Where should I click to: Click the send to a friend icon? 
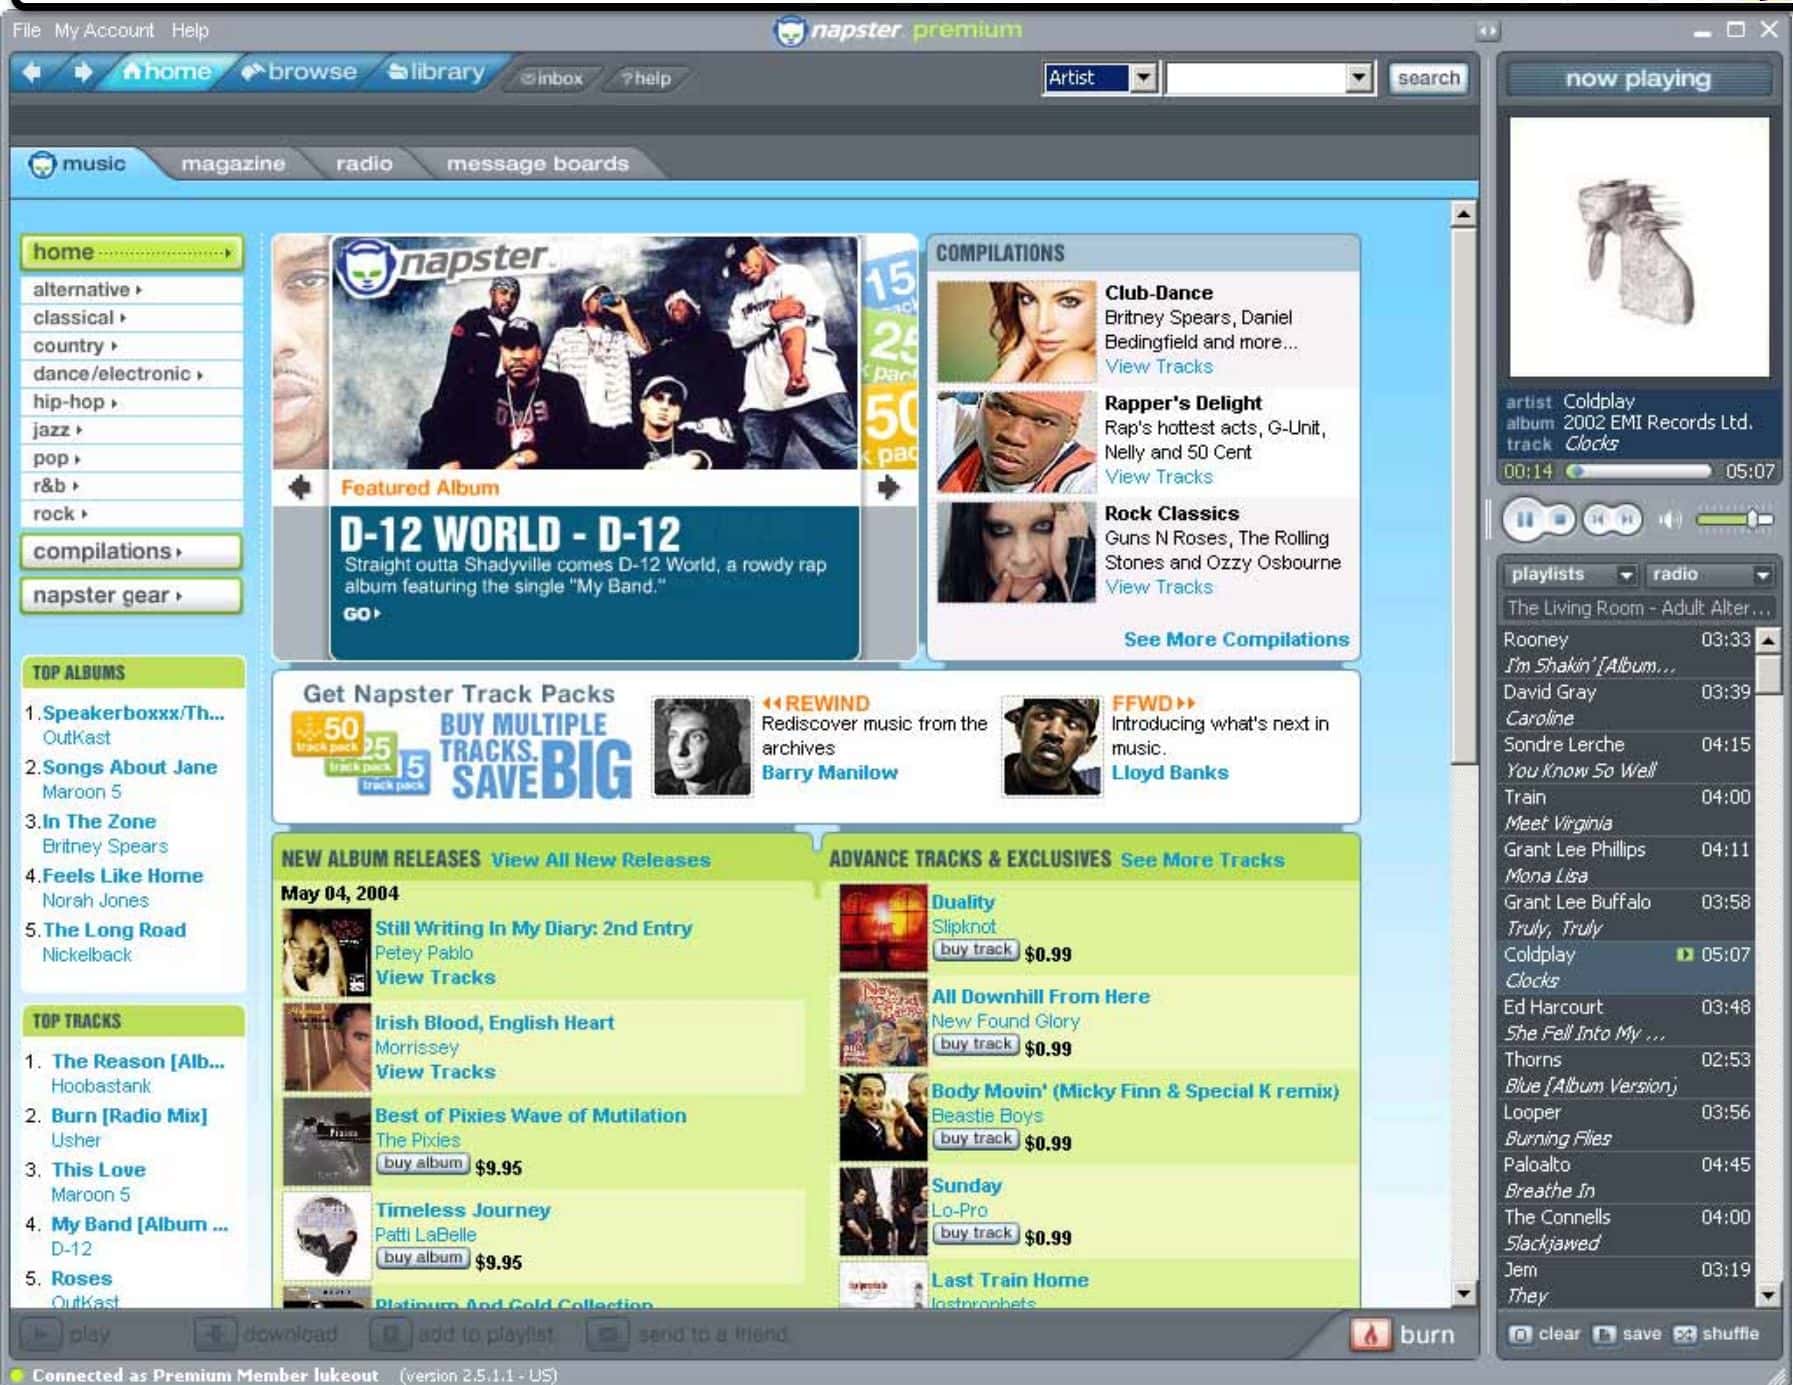608,1334
